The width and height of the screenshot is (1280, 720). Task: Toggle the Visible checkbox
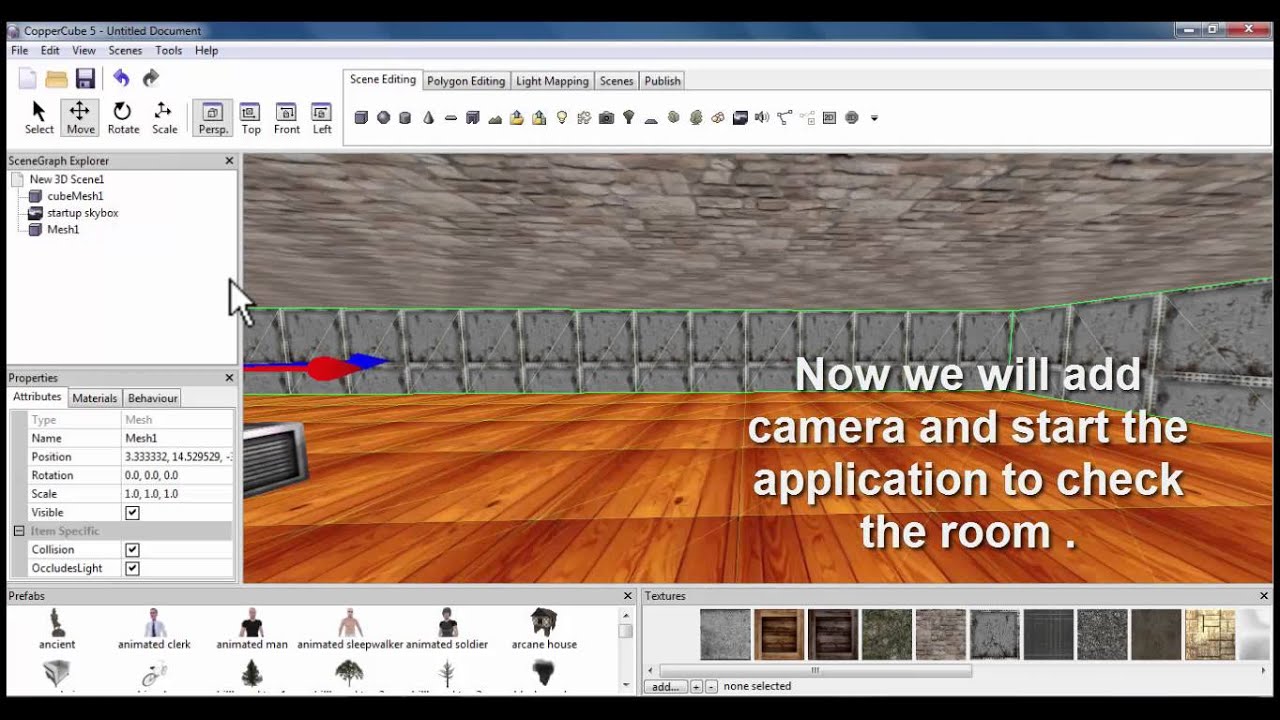tap(132, 513)
